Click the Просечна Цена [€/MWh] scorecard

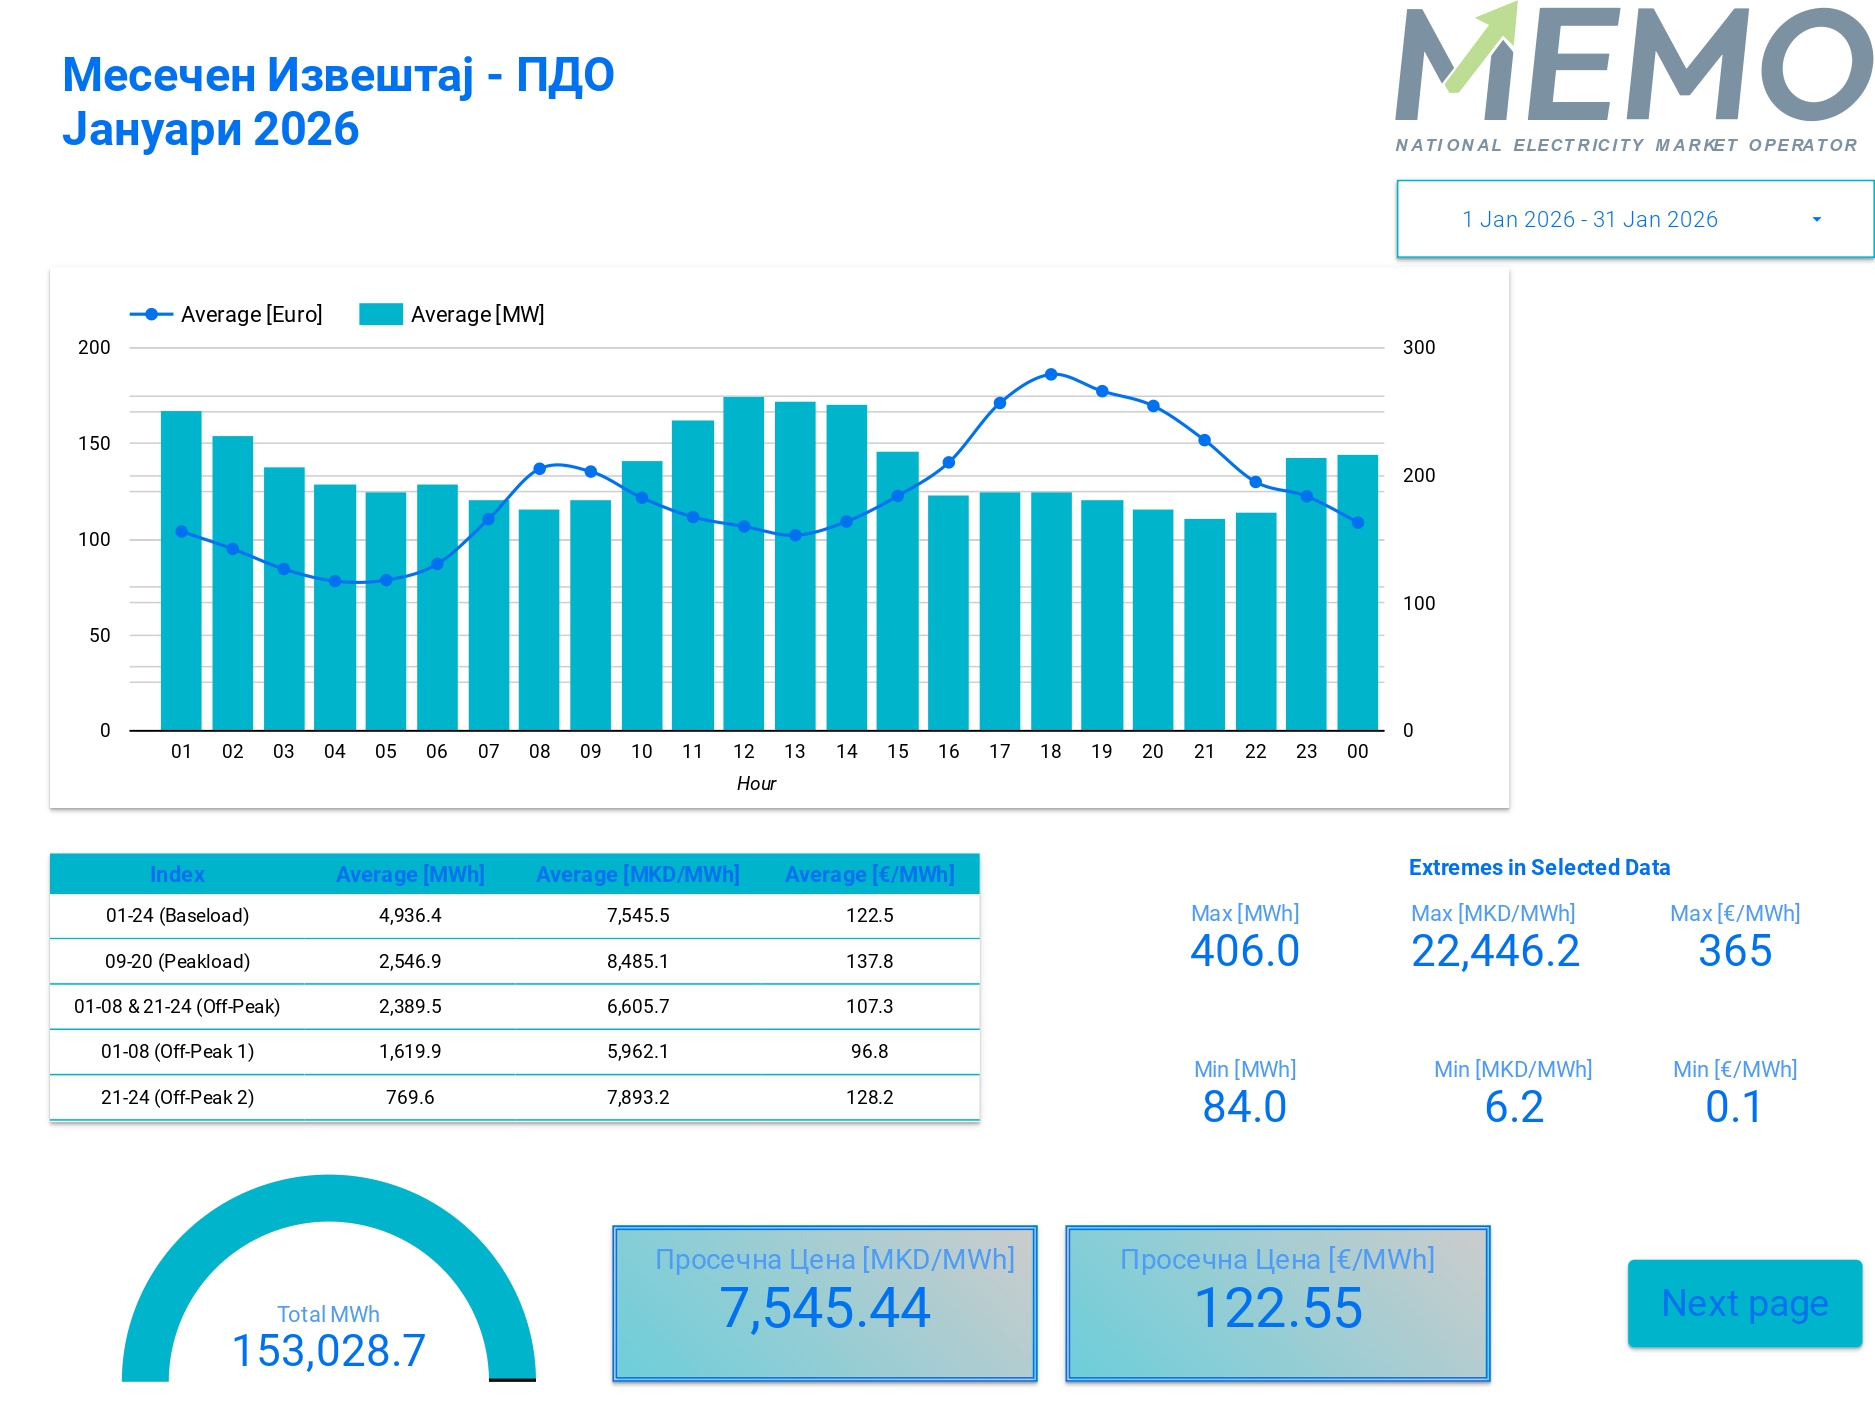[1277, 1303]
